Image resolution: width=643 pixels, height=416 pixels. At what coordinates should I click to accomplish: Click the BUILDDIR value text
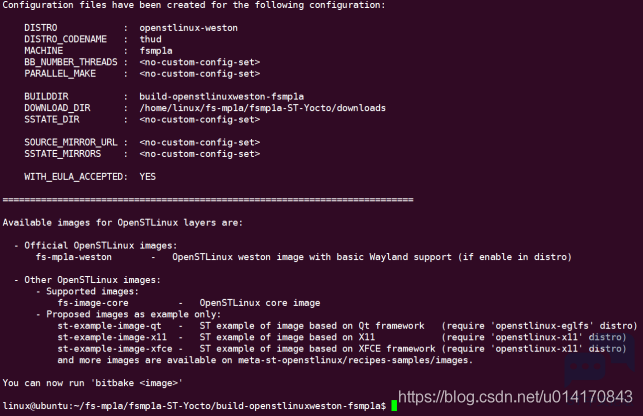pos(221,96)
